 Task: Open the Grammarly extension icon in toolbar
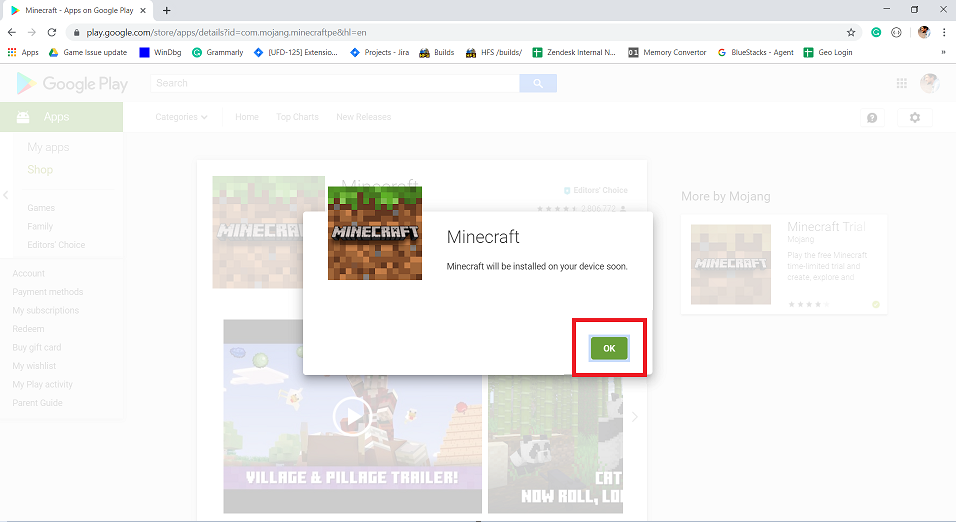pos(876,32)
